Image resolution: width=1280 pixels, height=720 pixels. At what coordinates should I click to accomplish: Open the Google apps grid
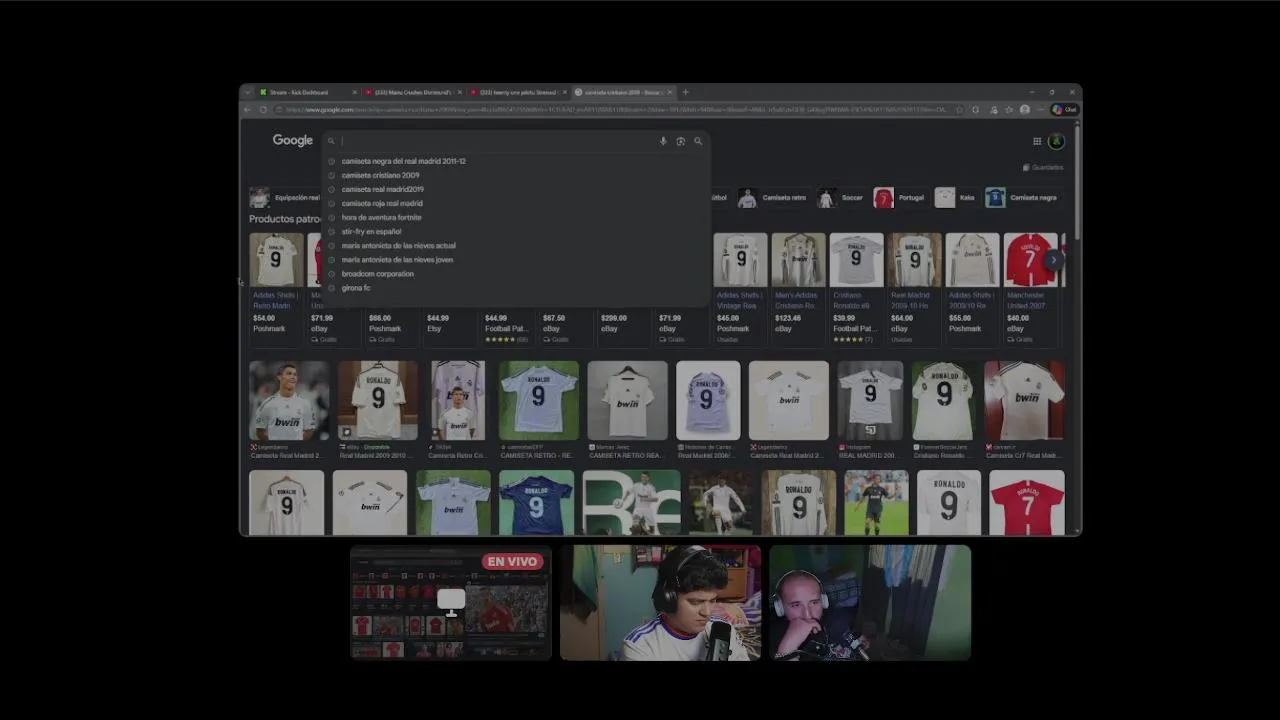click(x=1037, y=141)
